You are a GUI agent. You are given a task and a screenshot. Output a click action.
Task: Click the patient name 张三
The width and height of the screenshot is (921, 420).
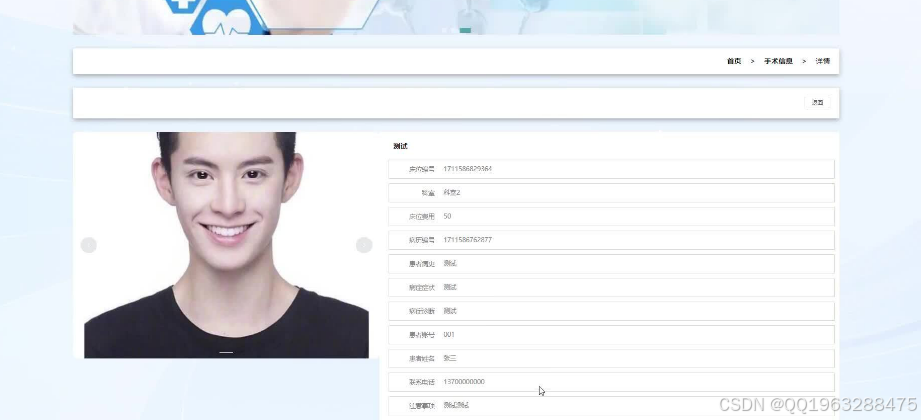tap(450, 358)
